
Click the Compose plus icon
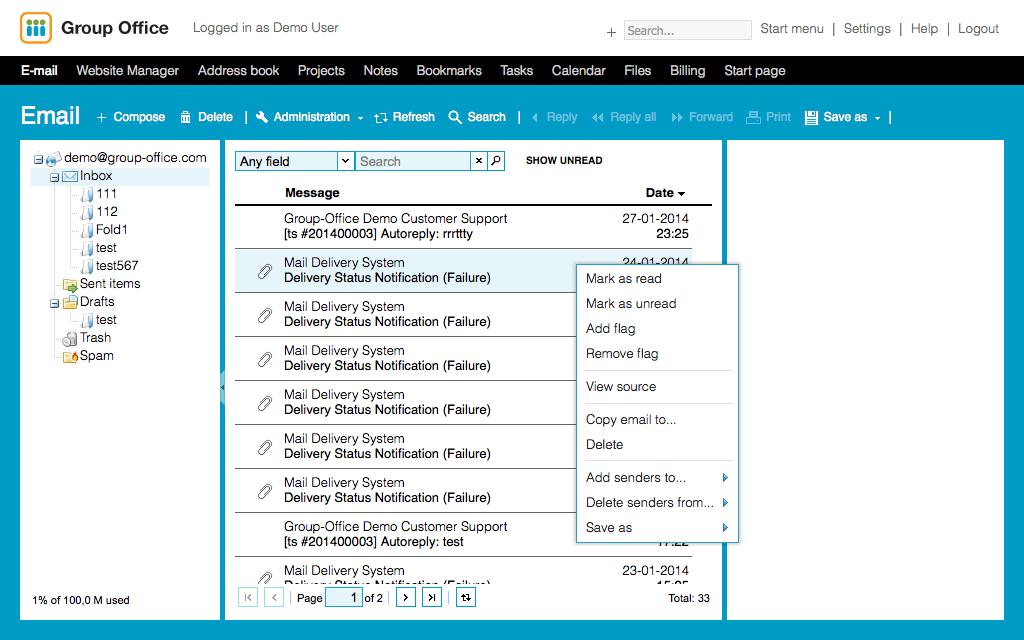(102, 117)
